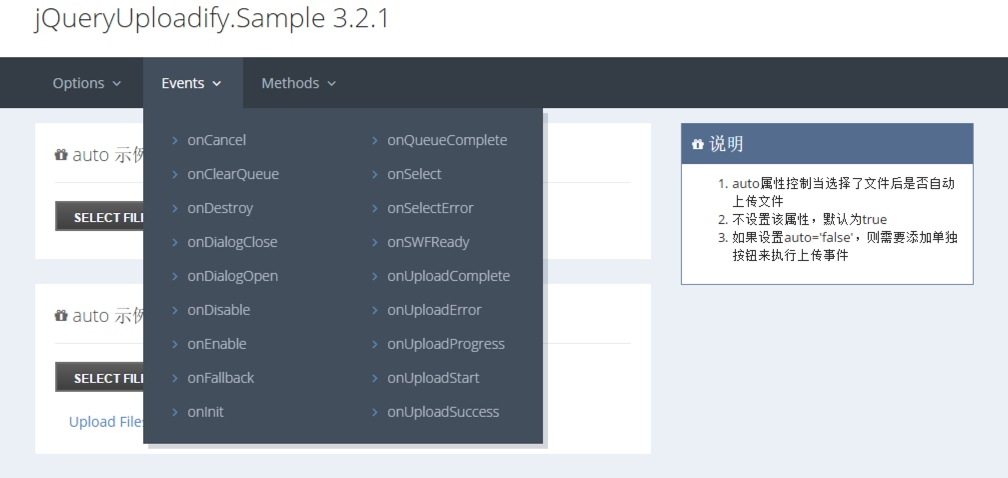Open the onDialogOpen event page

click(x=233, y=276)
